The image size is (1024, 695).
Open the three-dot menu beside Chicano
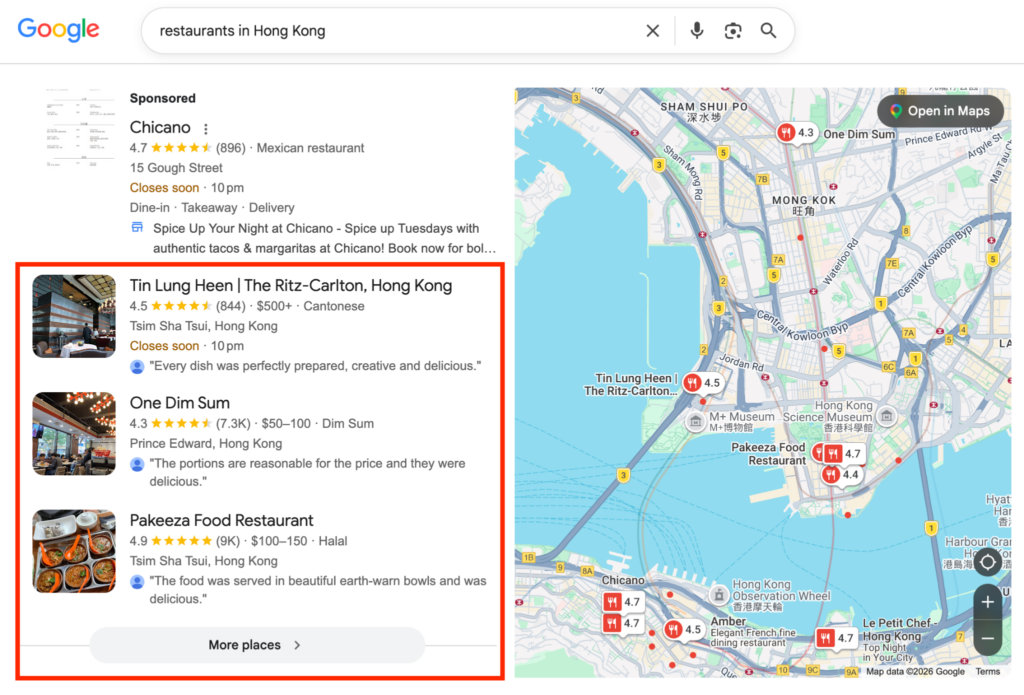click(x=206, y=129)
